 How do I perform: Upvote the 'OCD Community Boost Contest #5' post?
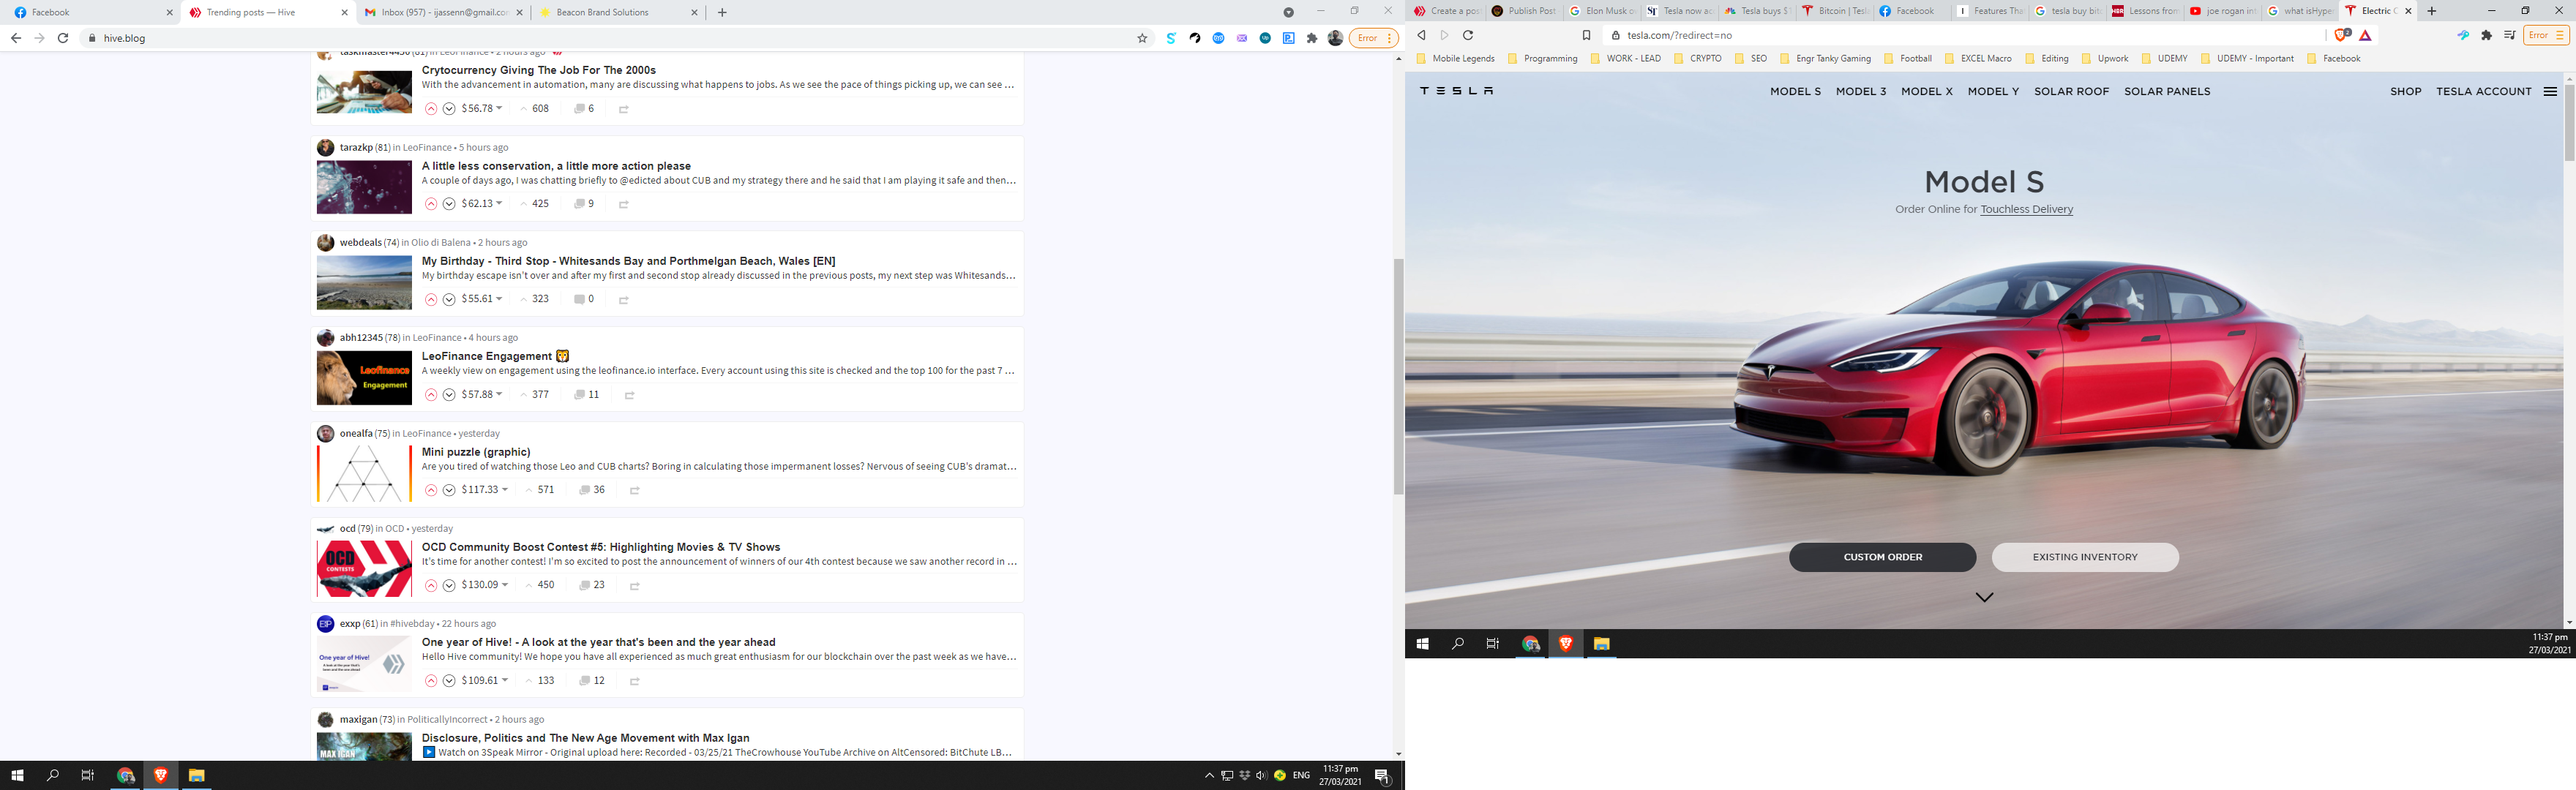[431, 585]
